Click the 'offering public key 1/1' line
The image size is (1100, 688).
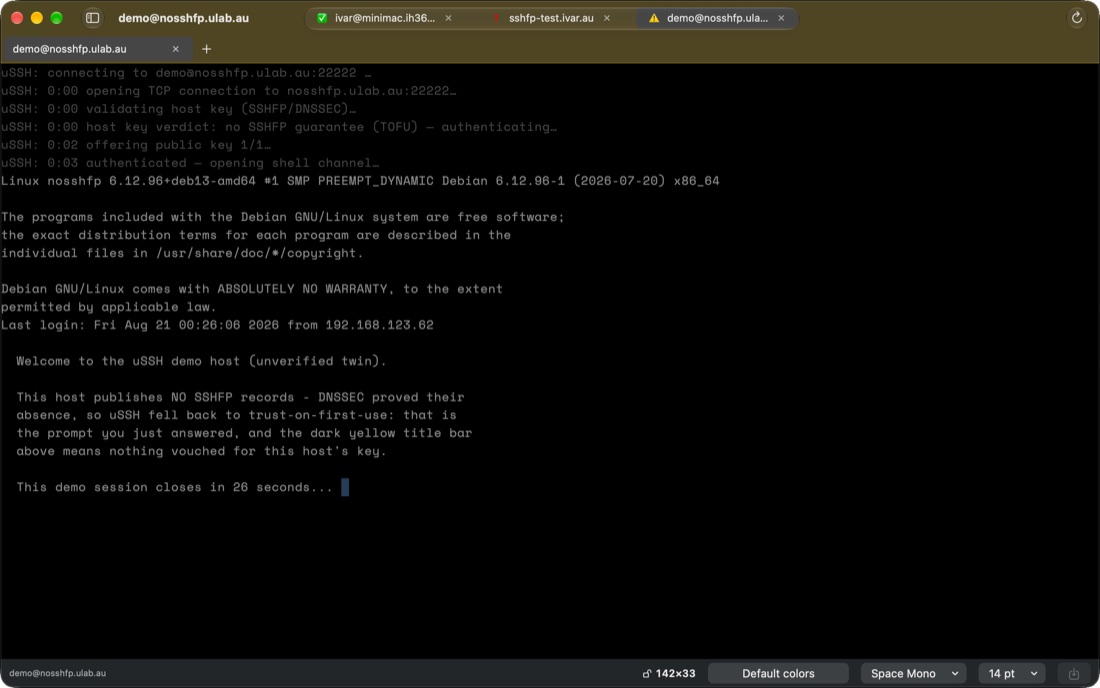(135, 145)
